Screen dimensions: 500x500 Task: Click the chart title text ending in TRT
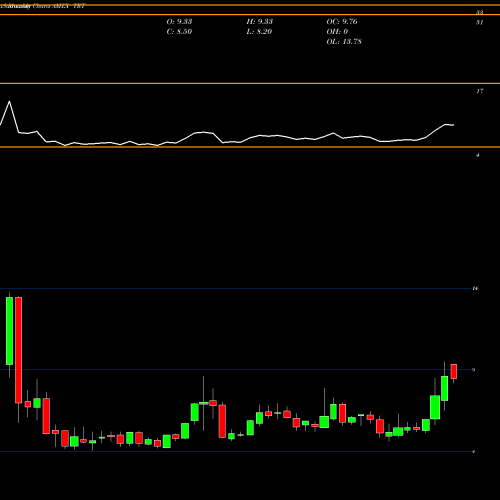pos(43,6)
